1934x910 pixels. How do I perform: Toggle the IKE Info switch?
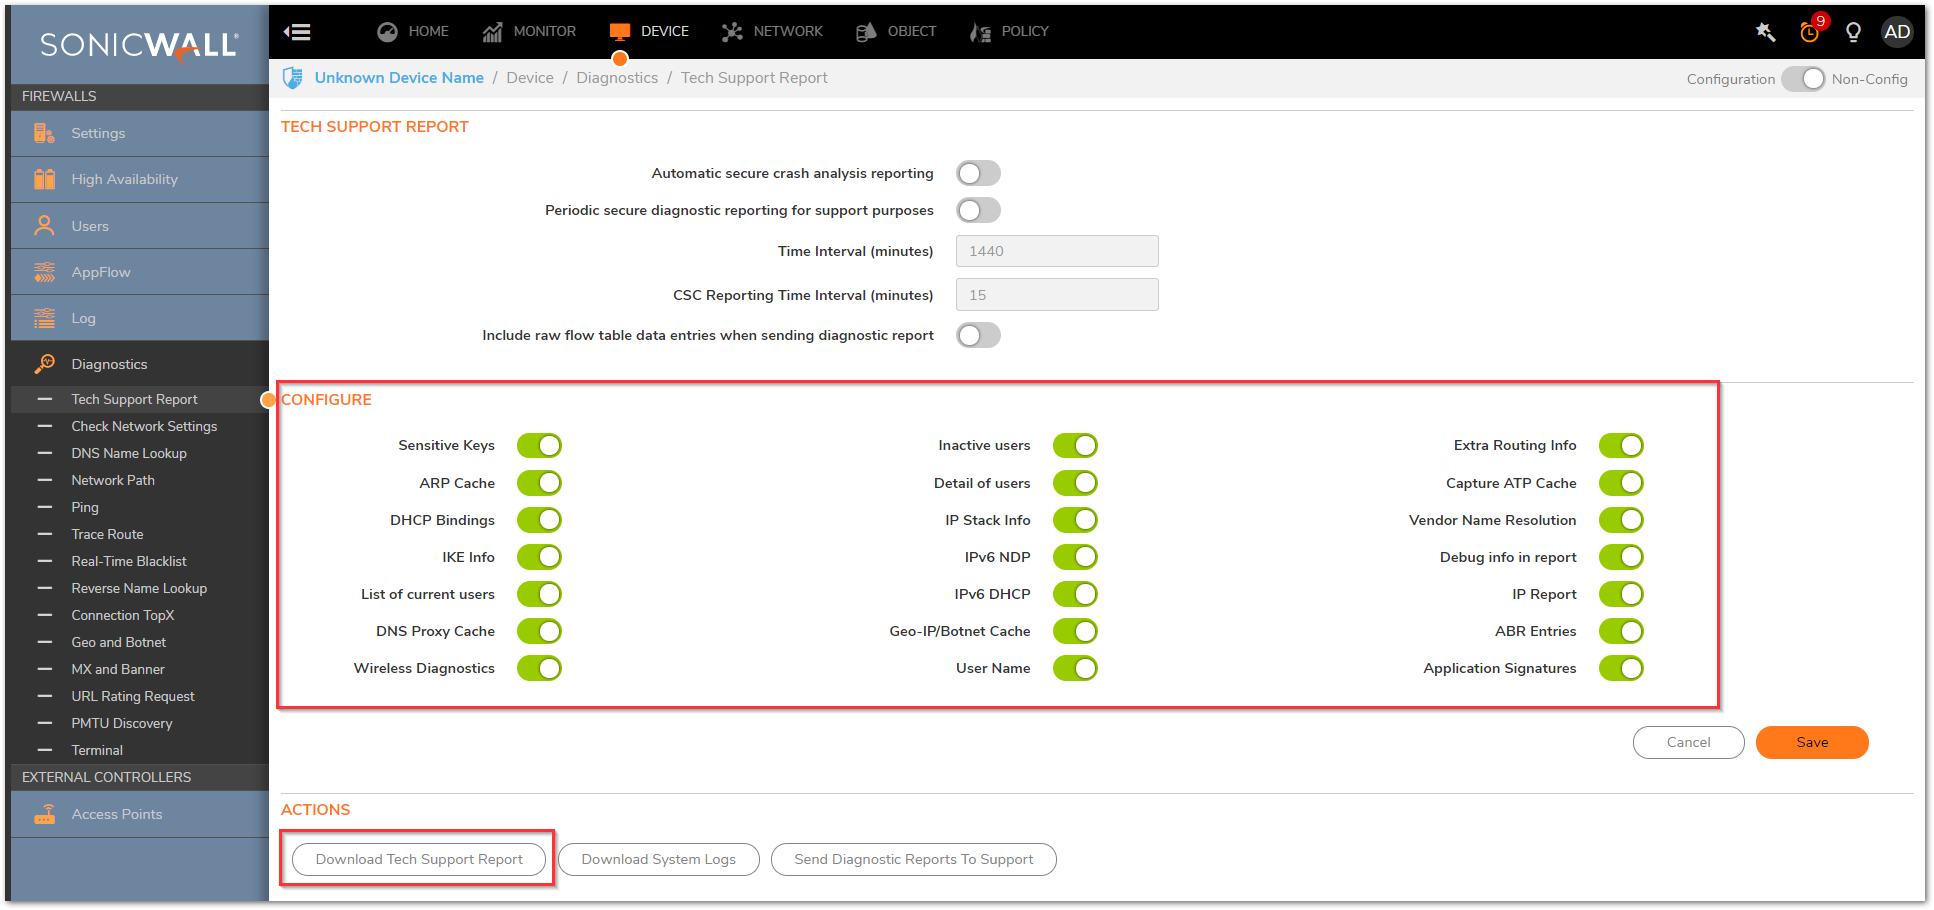pos(539,557)
